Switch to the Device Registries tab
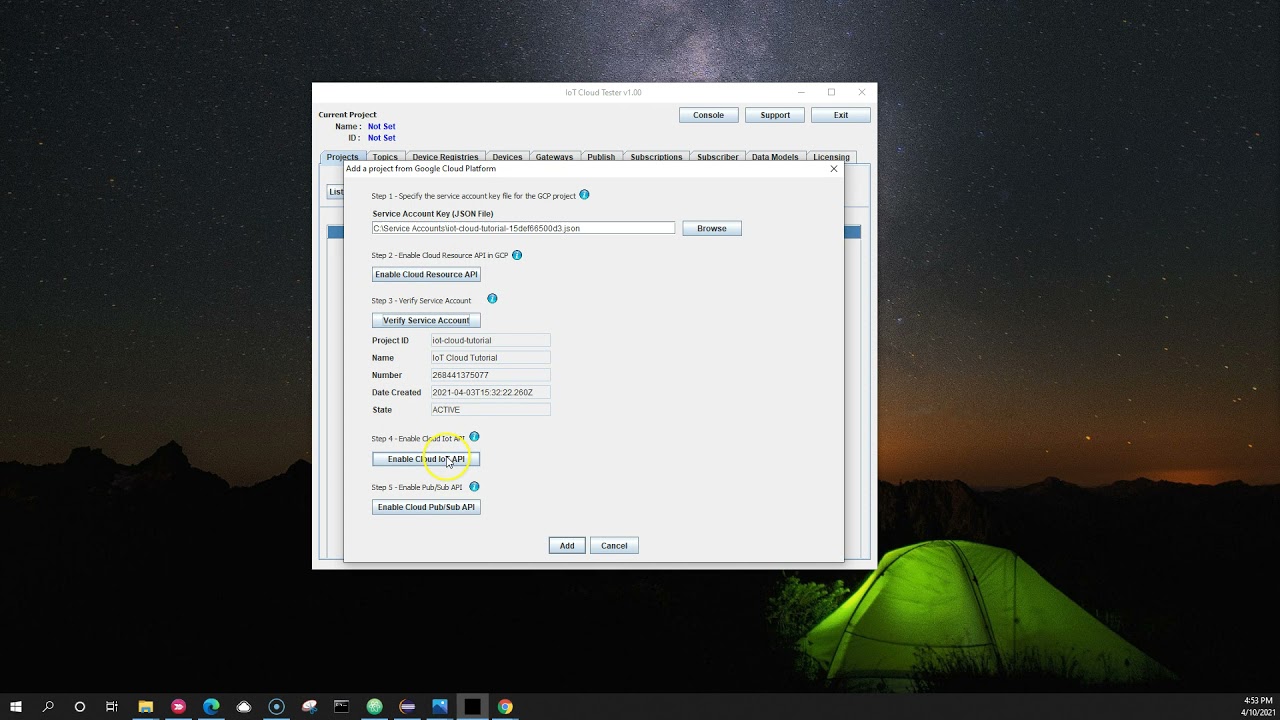Viewport: 1280px width, 720px height. [x=445, y=157]
